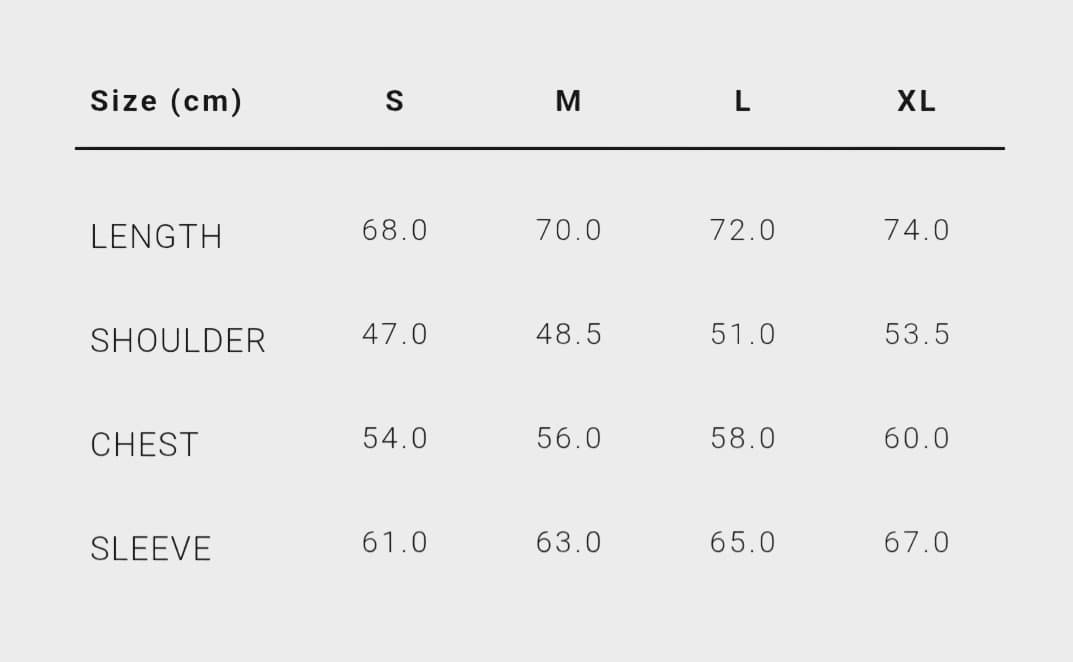Click the 65.0 sleeve value

tap(743, 542)
